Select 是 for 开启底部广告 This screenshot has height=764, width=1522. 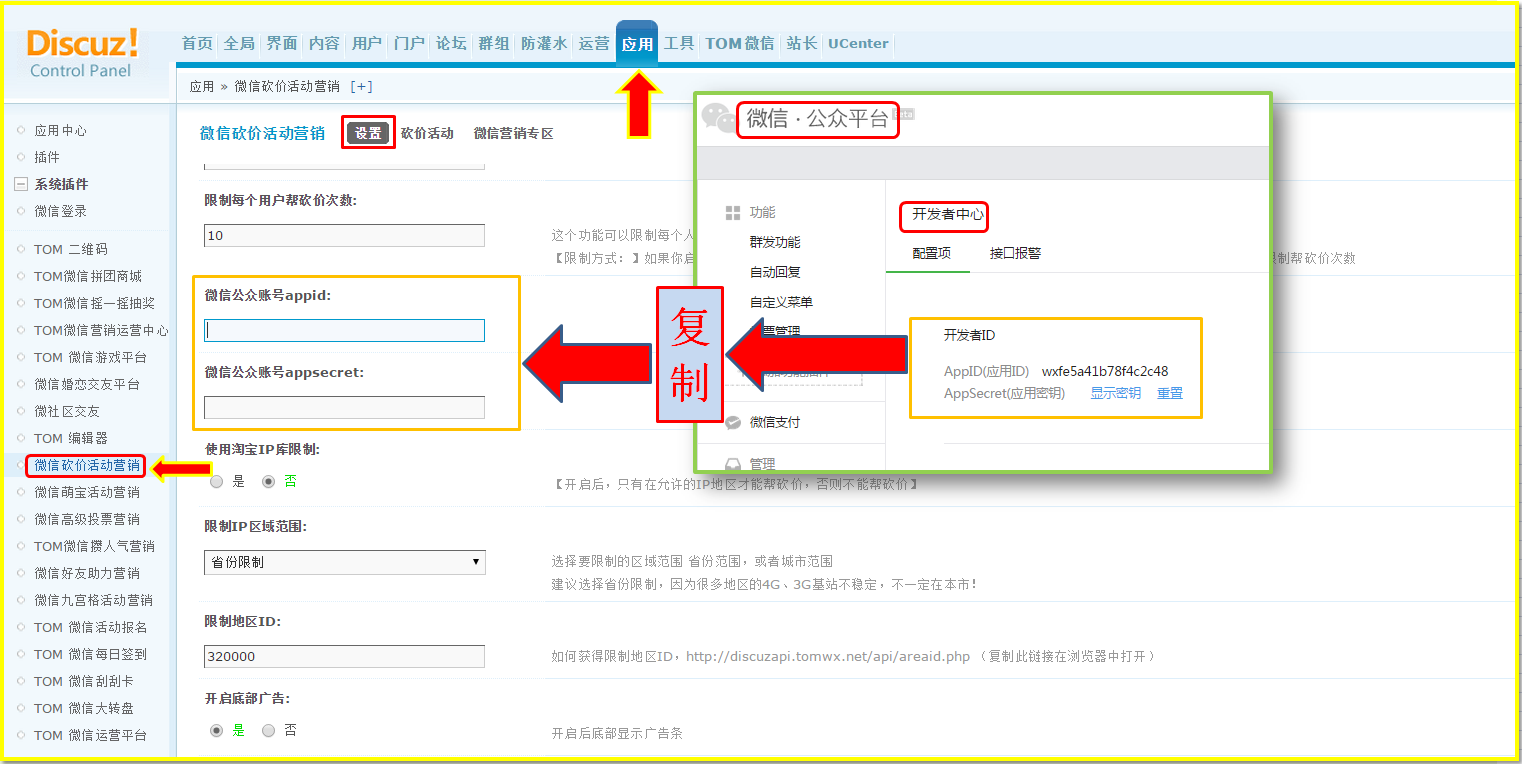tap(217, 731)
